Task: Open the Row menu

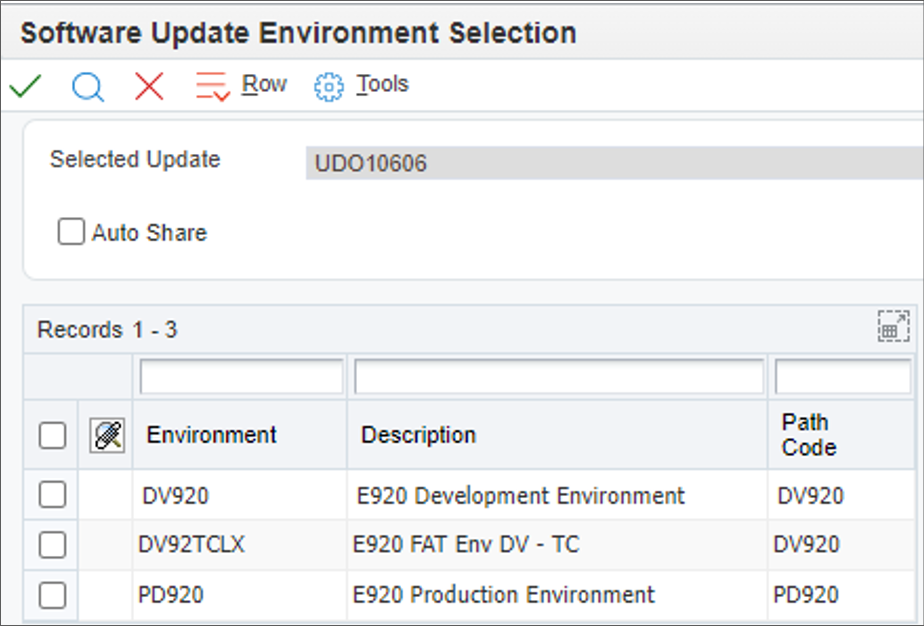Action: click(x=264, y=85)
